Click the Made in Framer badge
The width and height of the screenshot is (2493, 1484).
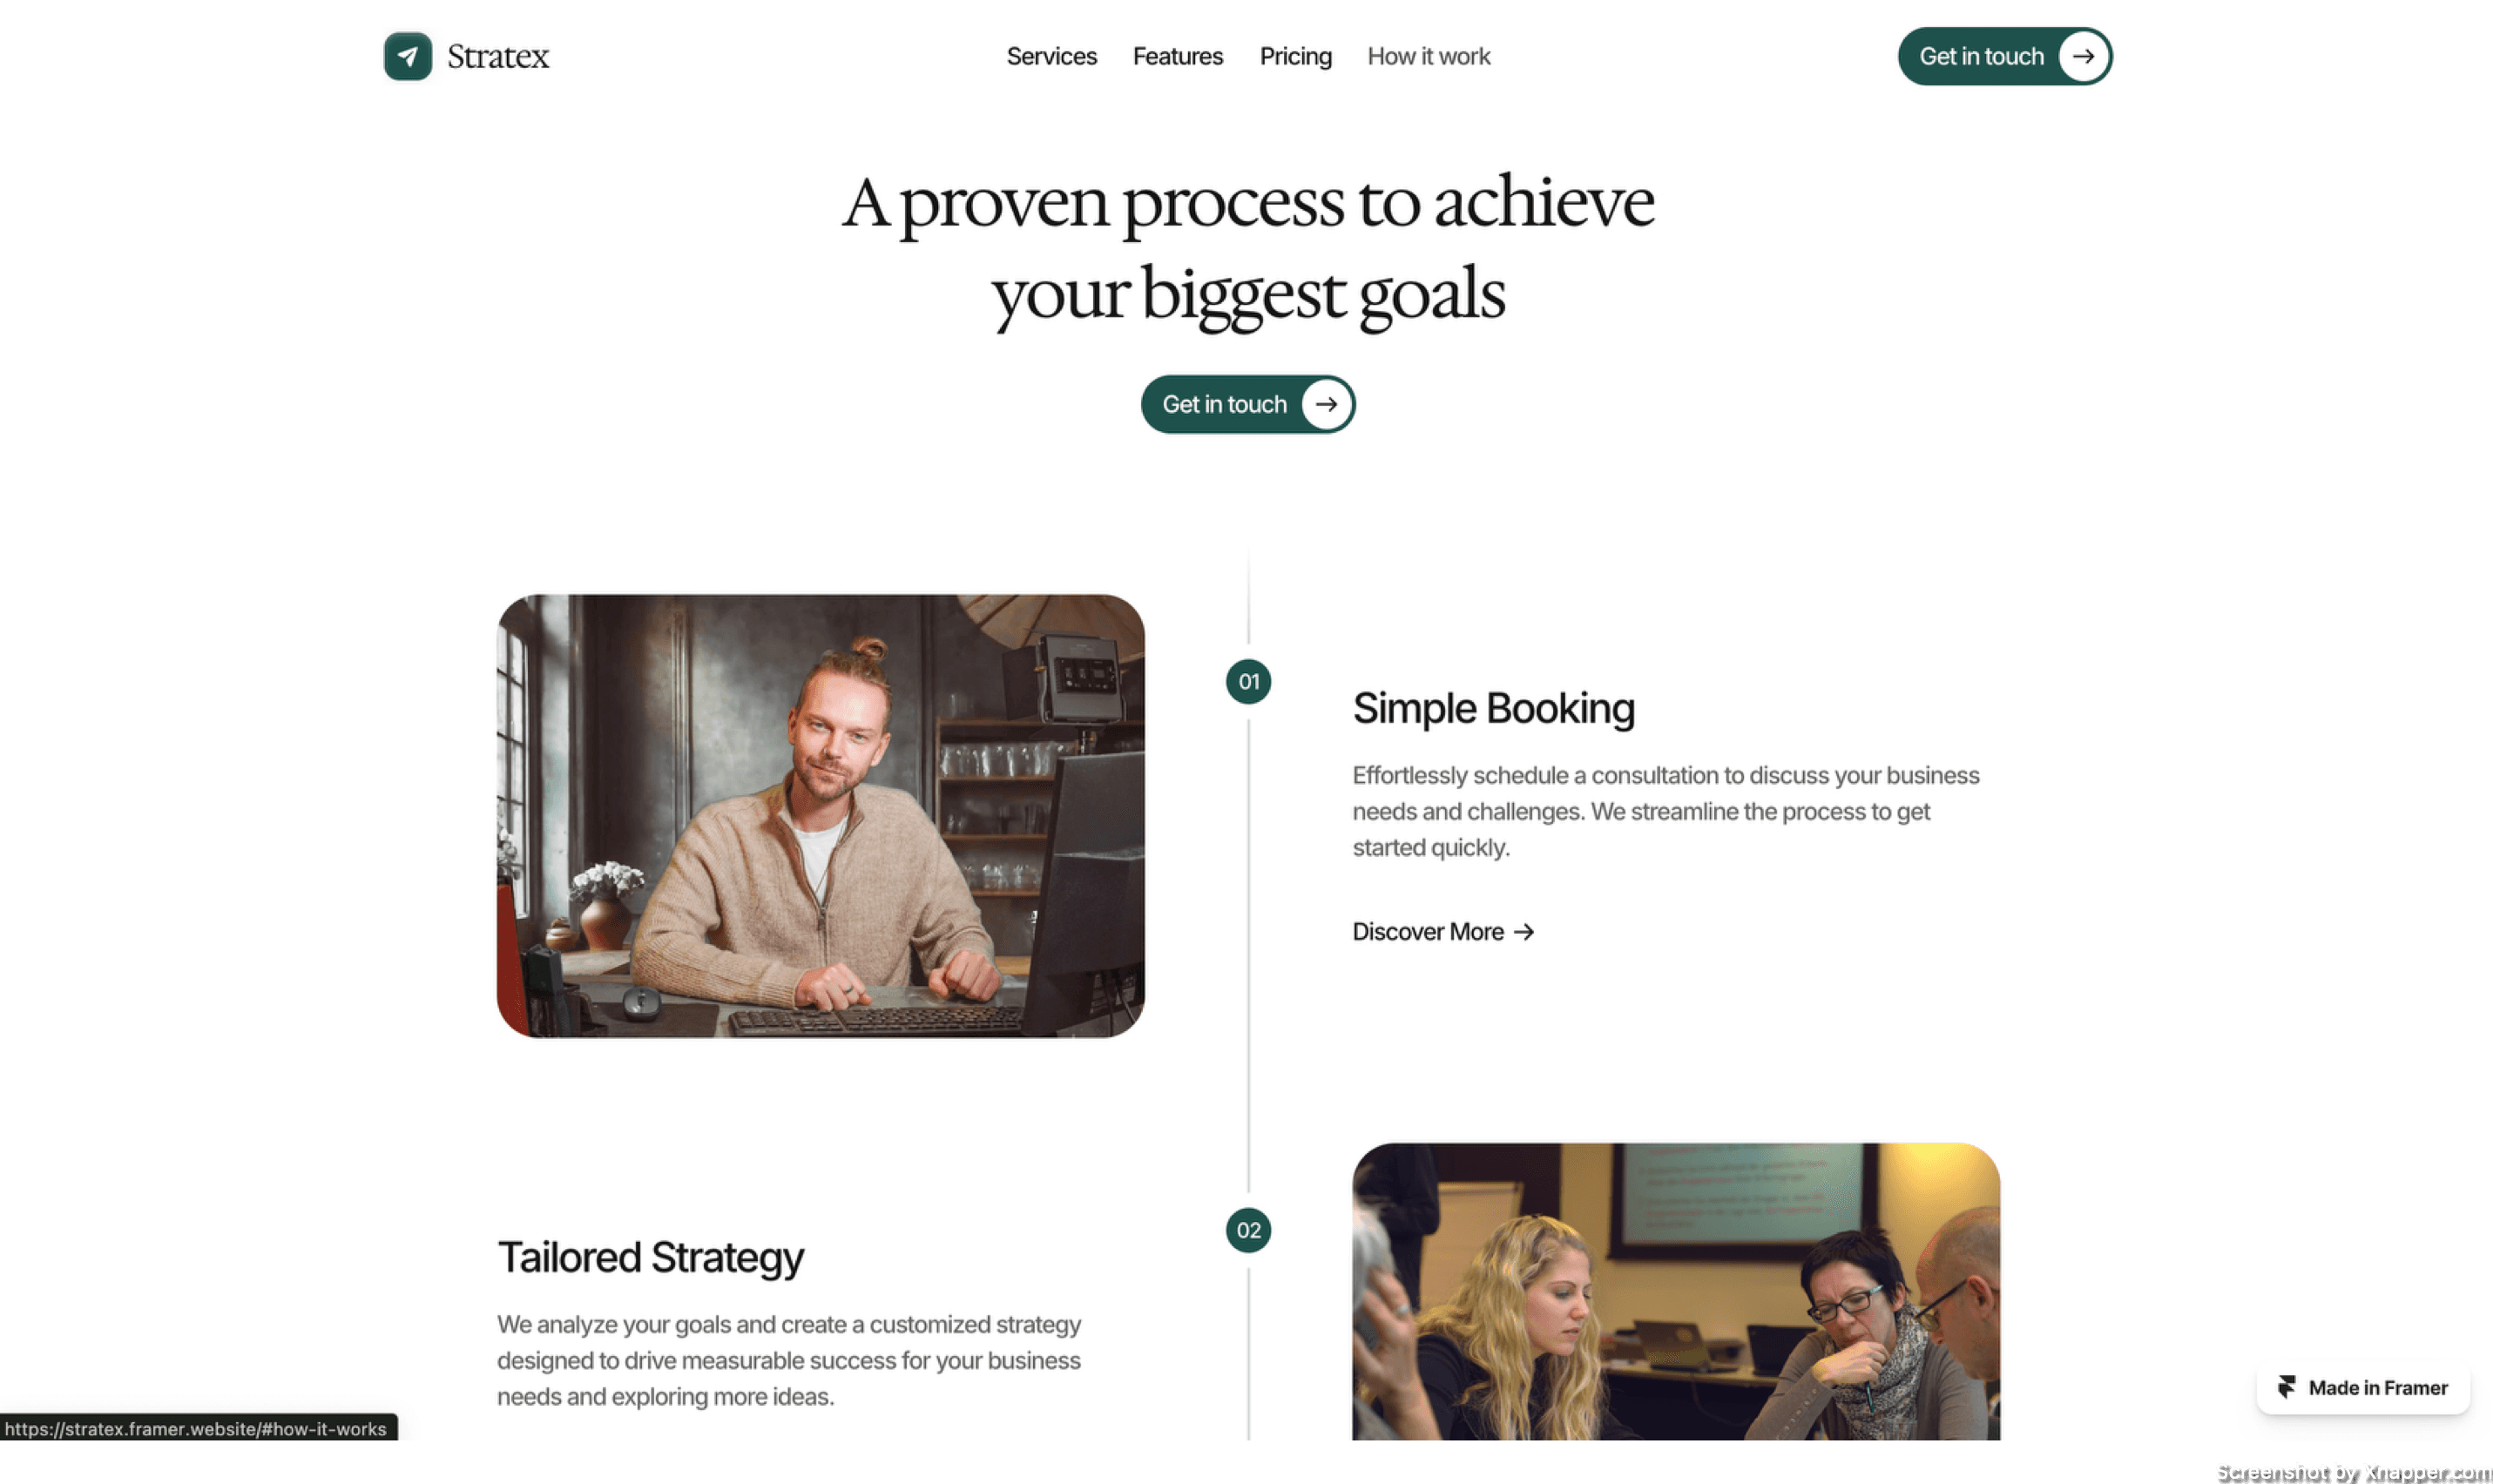pos(2362,1388)
